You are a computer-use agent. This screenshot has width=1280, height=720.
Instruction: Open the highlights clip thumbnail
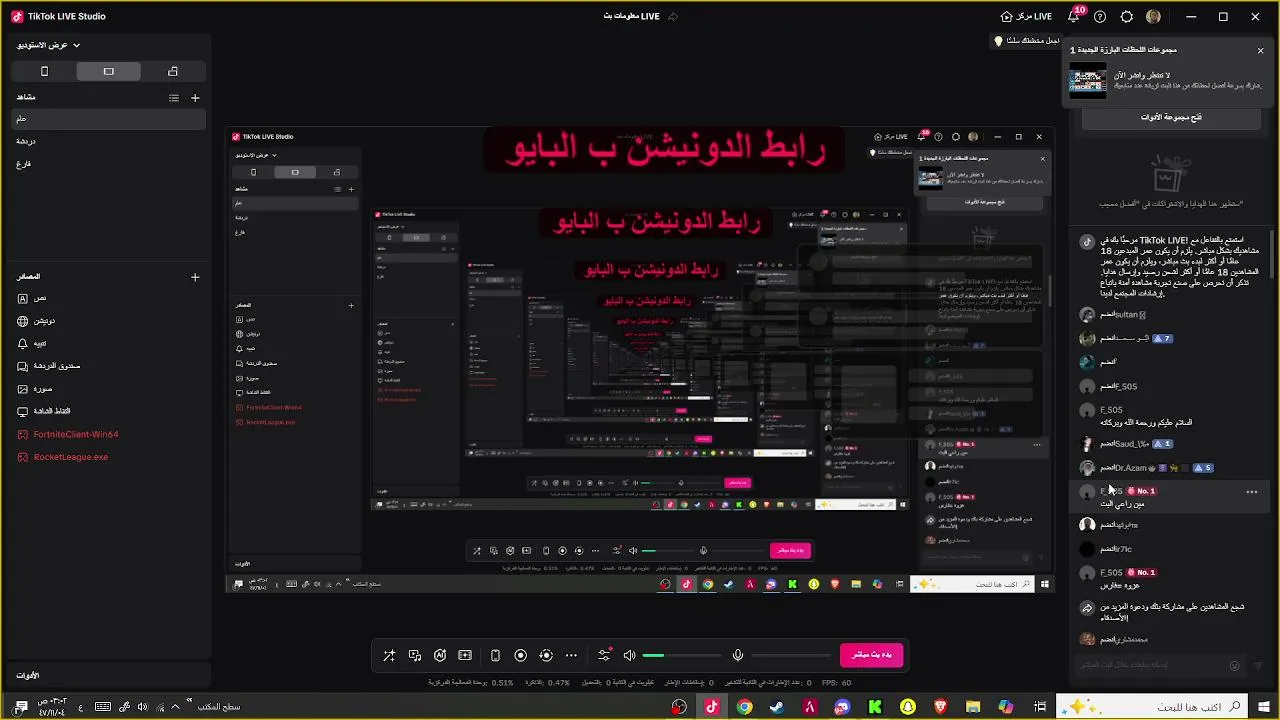click(1088, 80)
